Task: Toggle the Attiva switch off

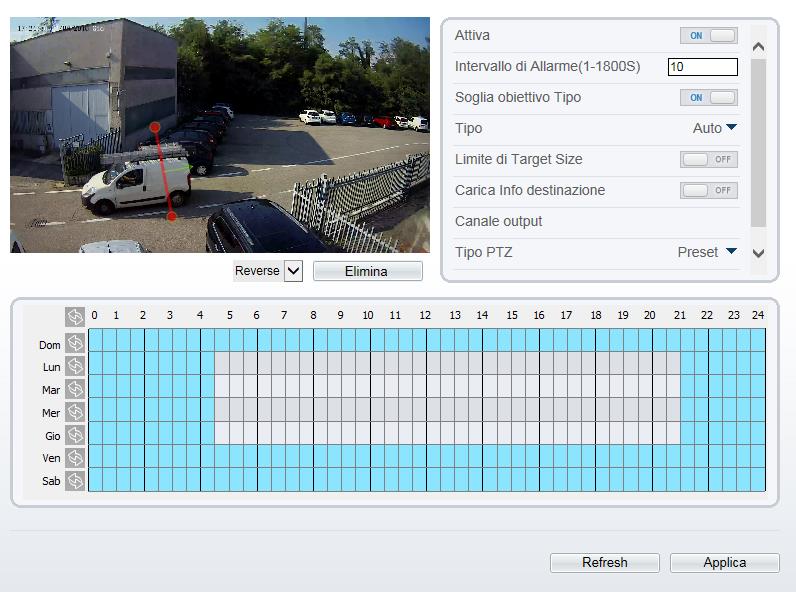Action: click(708, 36)
